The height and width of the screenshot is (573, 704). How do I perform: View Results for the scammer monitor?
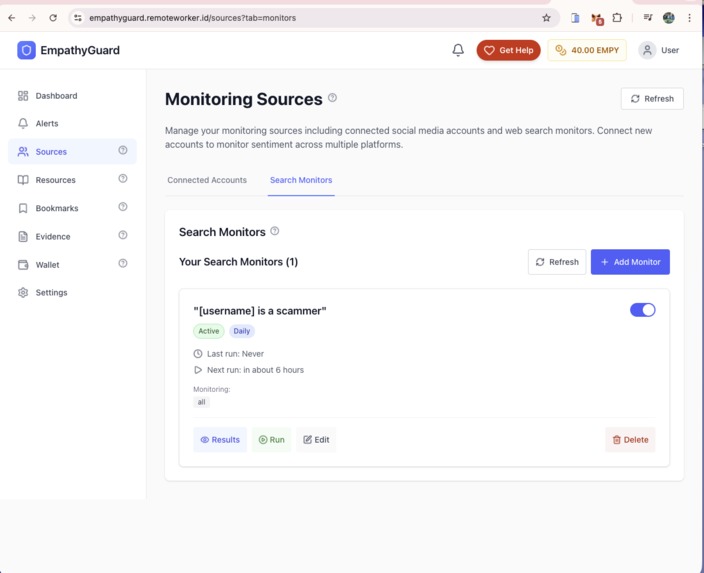coord(220,440)
